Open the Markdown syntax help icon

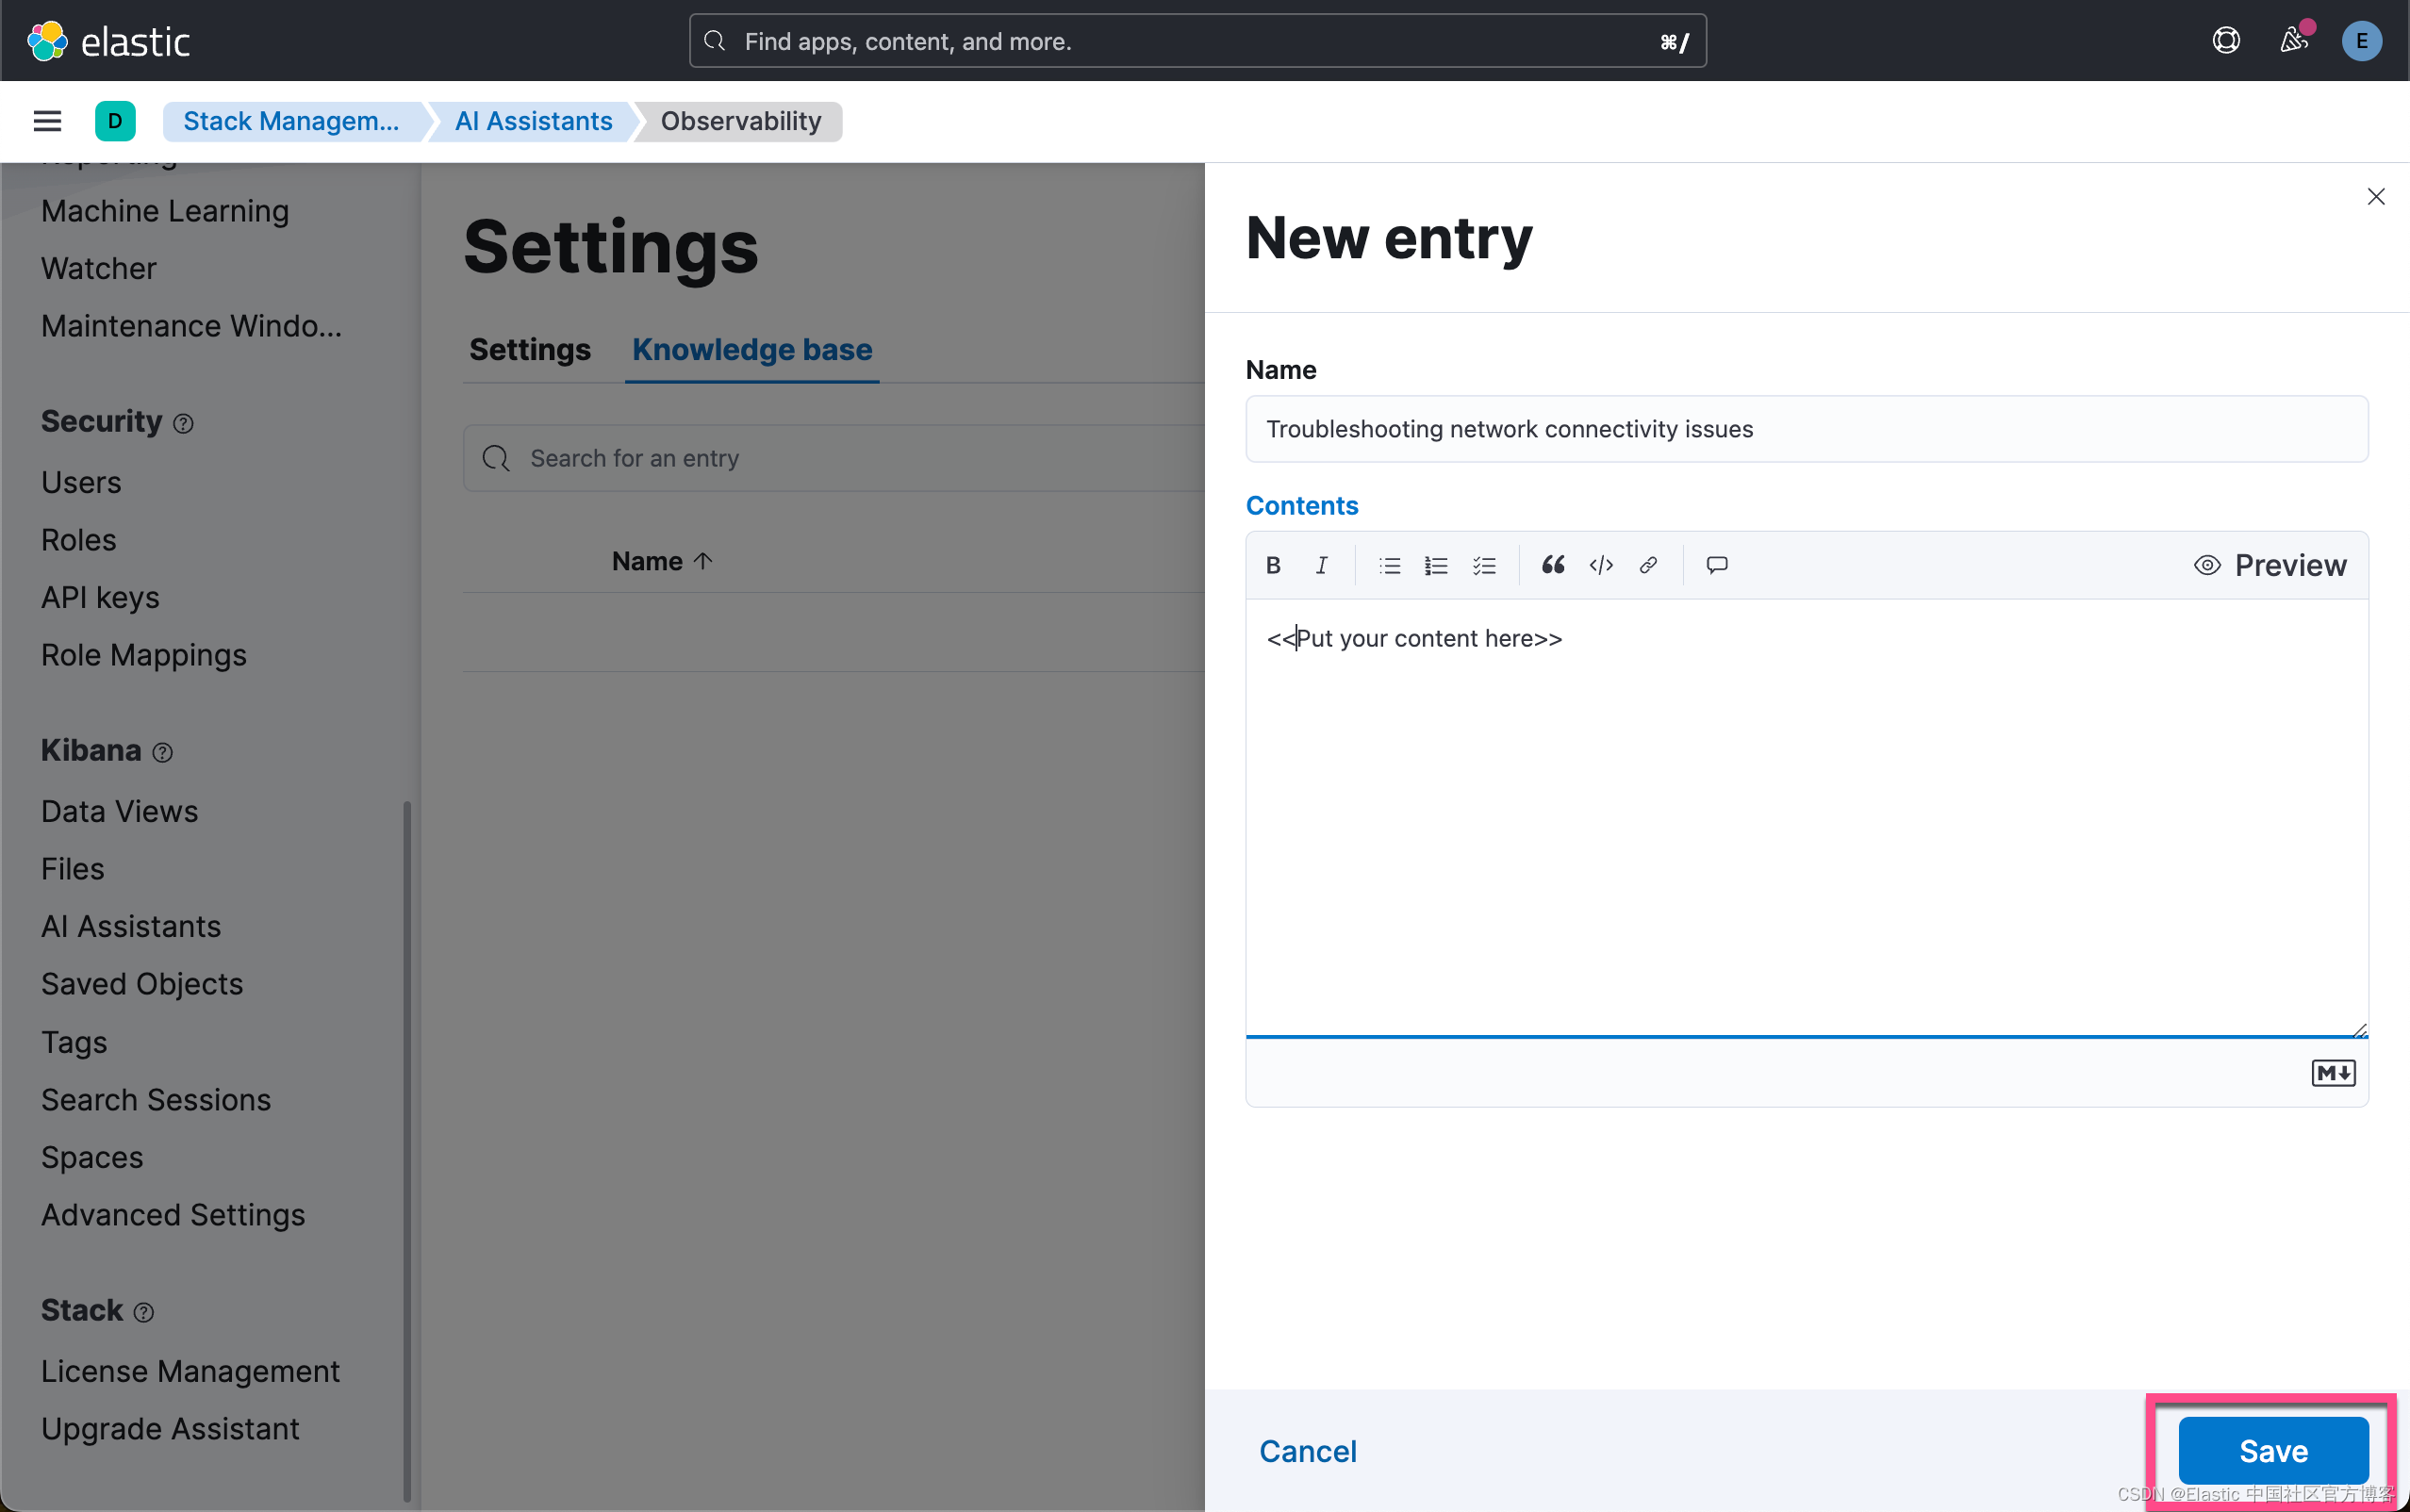click(2334, 1072)
